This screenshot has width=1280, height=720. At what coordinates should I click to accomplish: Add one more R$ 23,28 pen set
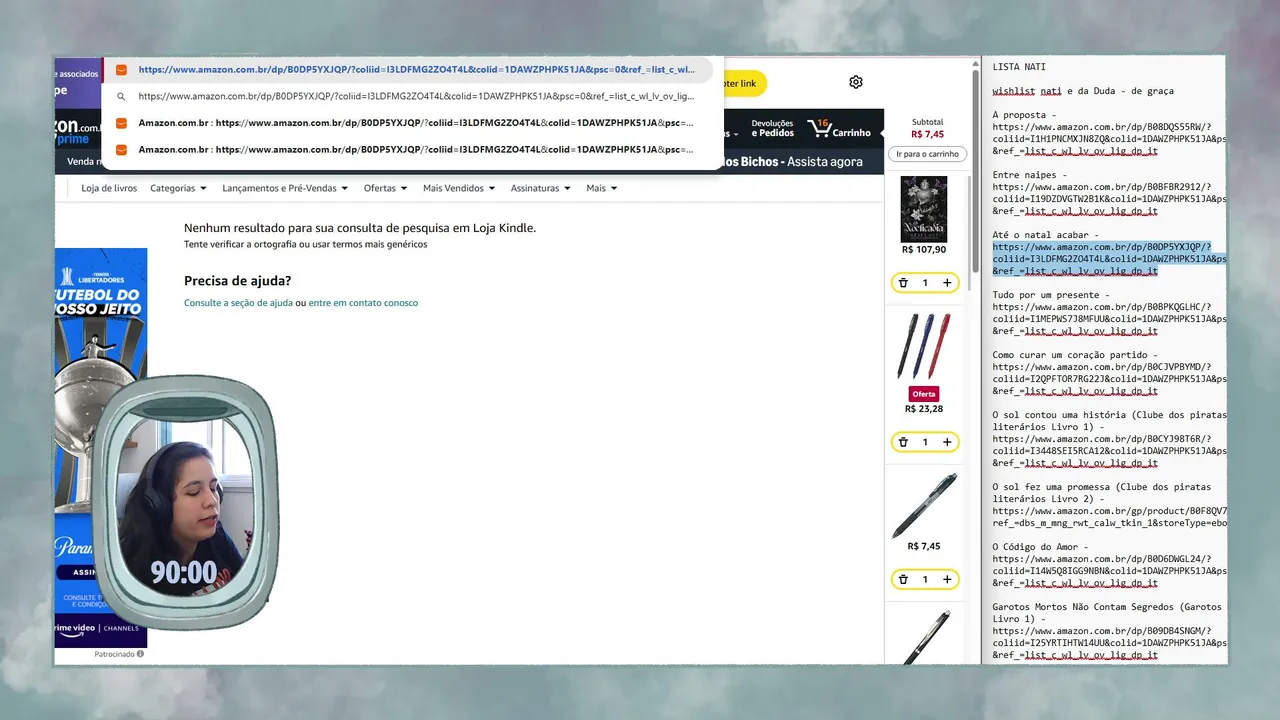[x=947, y=442]
